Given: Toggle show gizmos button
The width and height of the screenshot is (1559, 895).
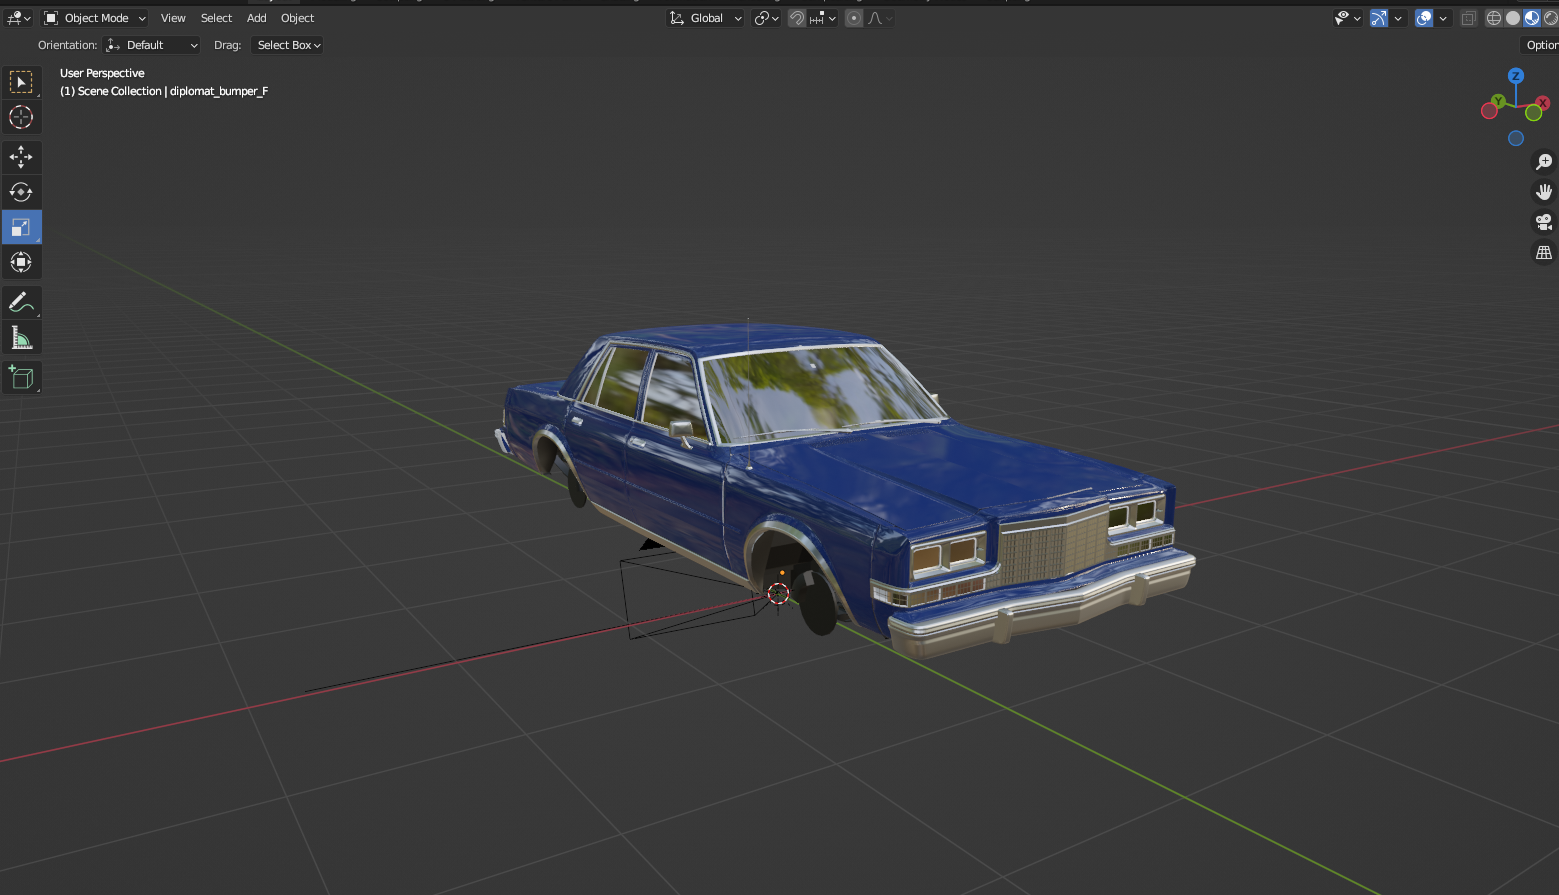Looking at the screenshot, I should [x=1379, y=18].
